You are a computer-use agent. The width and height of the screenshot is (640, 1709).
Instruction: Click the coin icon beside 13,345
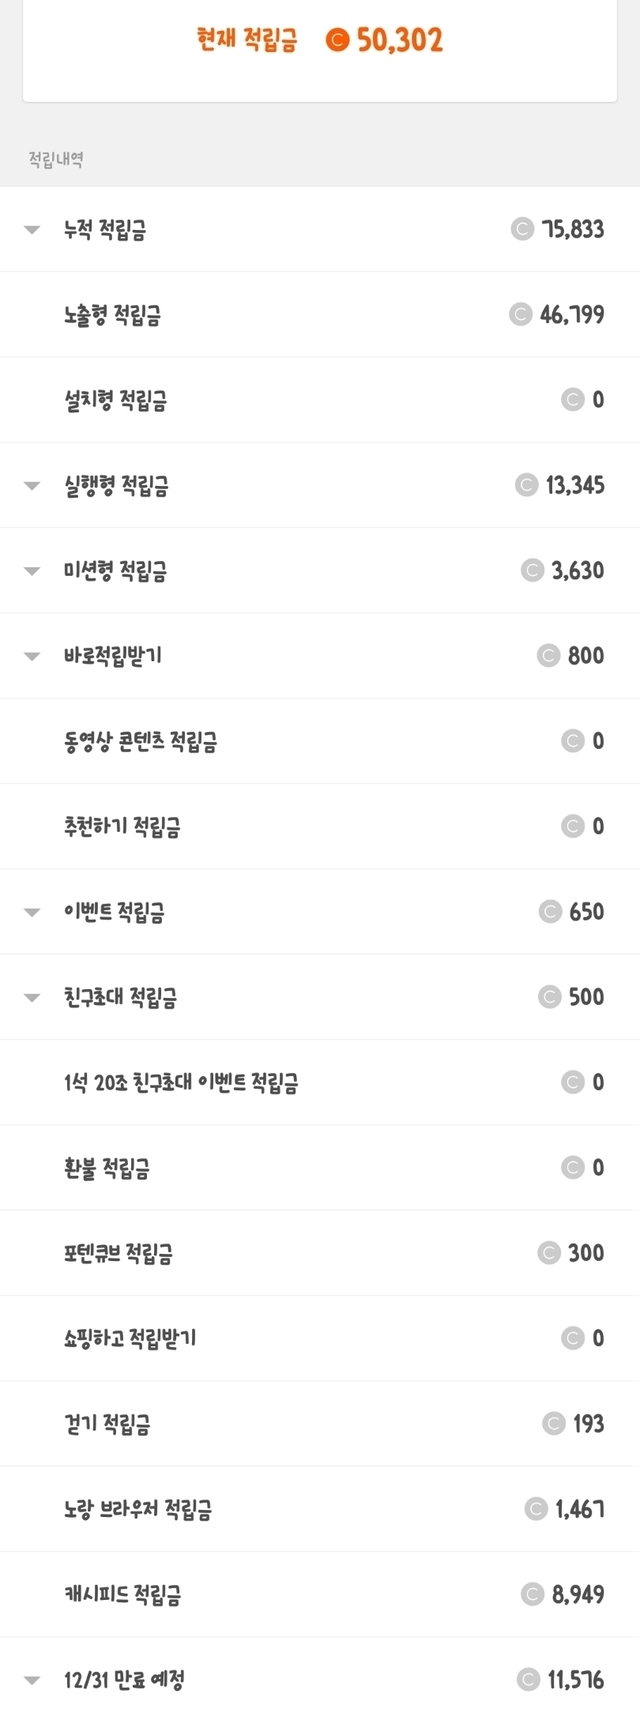tap(526, 485)
